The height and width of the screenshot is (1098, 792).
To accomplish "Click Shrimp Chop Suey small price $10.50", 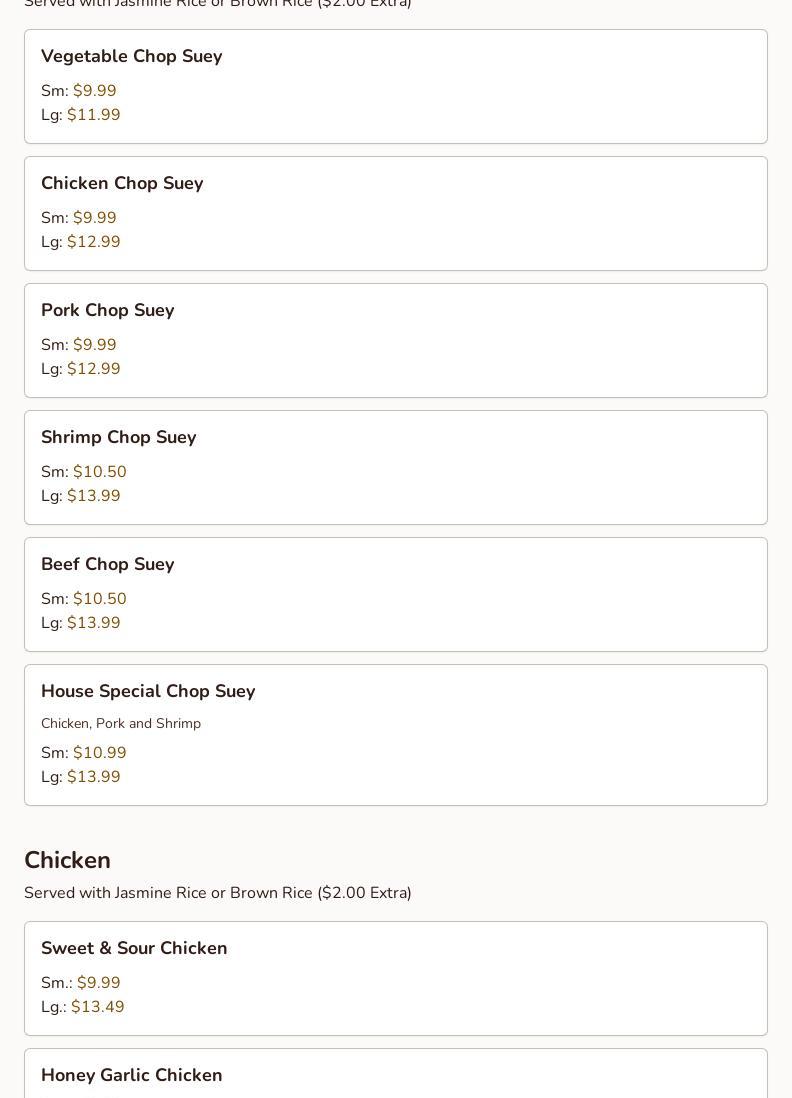I will 99,472.
